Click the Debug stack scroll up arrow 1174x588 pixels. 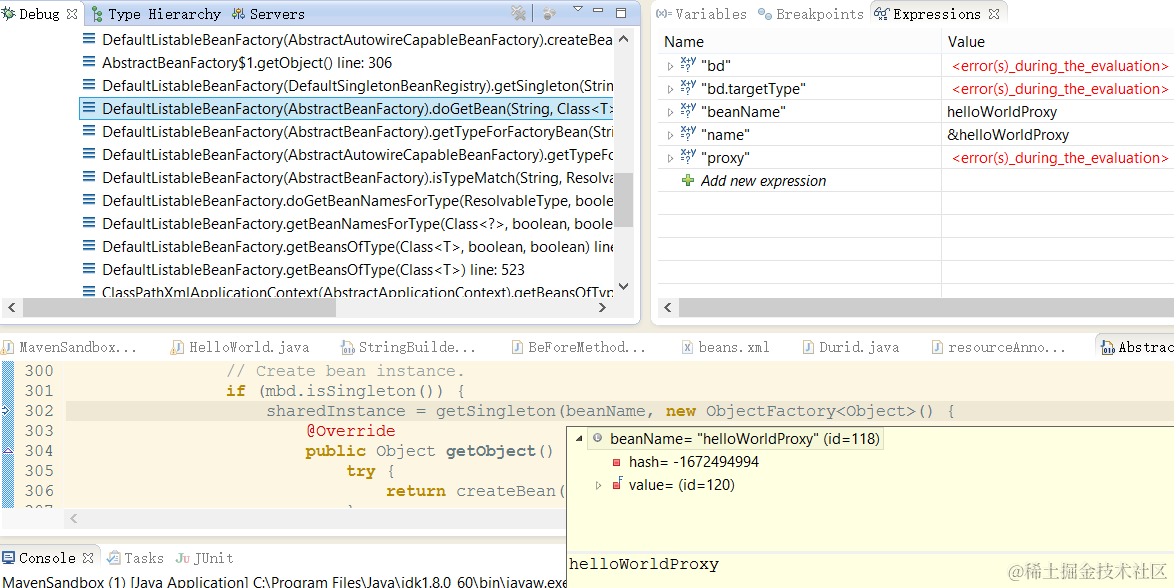(x=625, y=38)
